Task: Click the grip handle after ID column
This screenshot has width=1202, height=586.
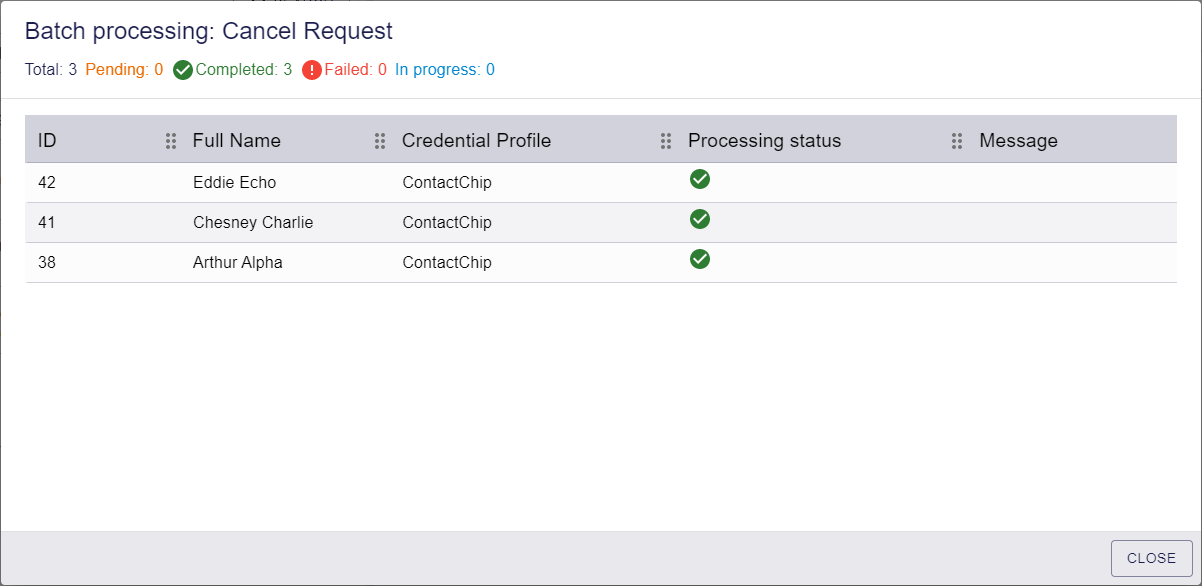Action: (171, 141)
